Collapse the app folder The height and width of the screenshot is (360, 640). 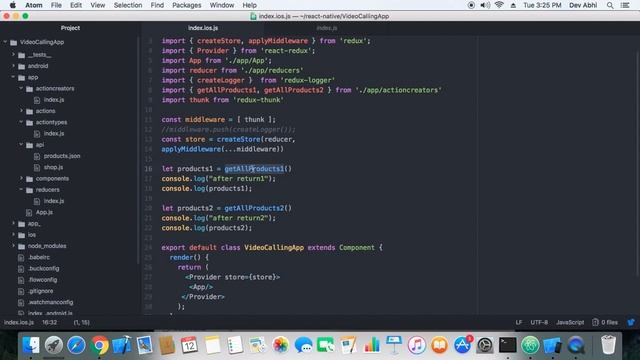pyautogui.click(x=13, y=77)
